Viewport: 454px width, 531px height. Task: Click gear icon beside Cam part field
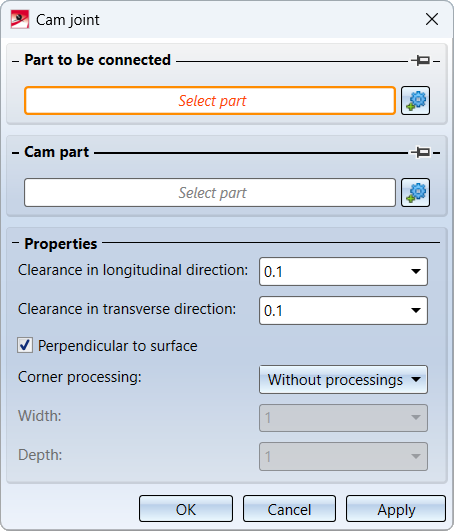[x=415, y=192]
